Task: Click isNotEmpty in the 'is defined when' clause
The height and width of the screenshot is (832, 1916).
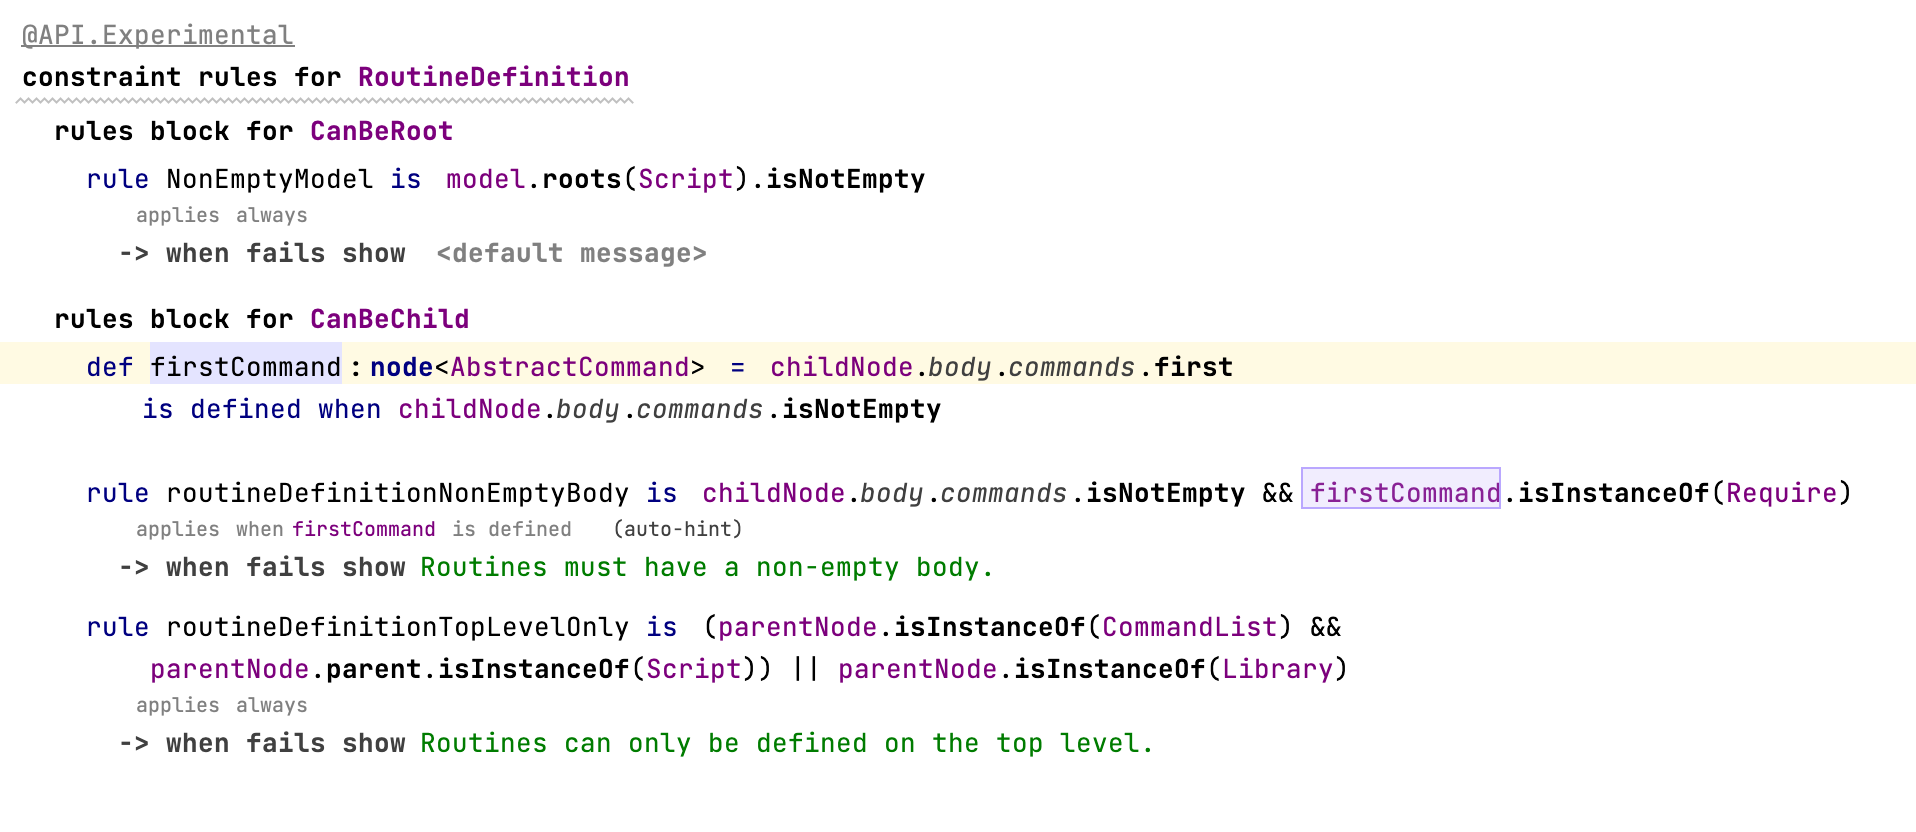Action: [x=861, y=409]
